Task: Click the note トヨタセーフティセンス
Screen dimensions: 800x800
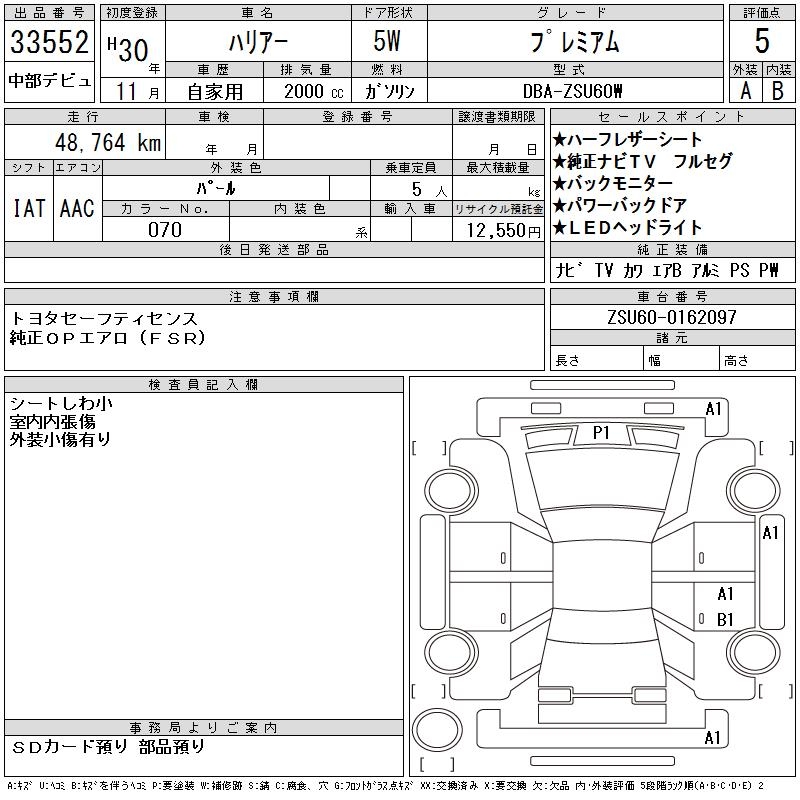Action: (x=104, y=319)
